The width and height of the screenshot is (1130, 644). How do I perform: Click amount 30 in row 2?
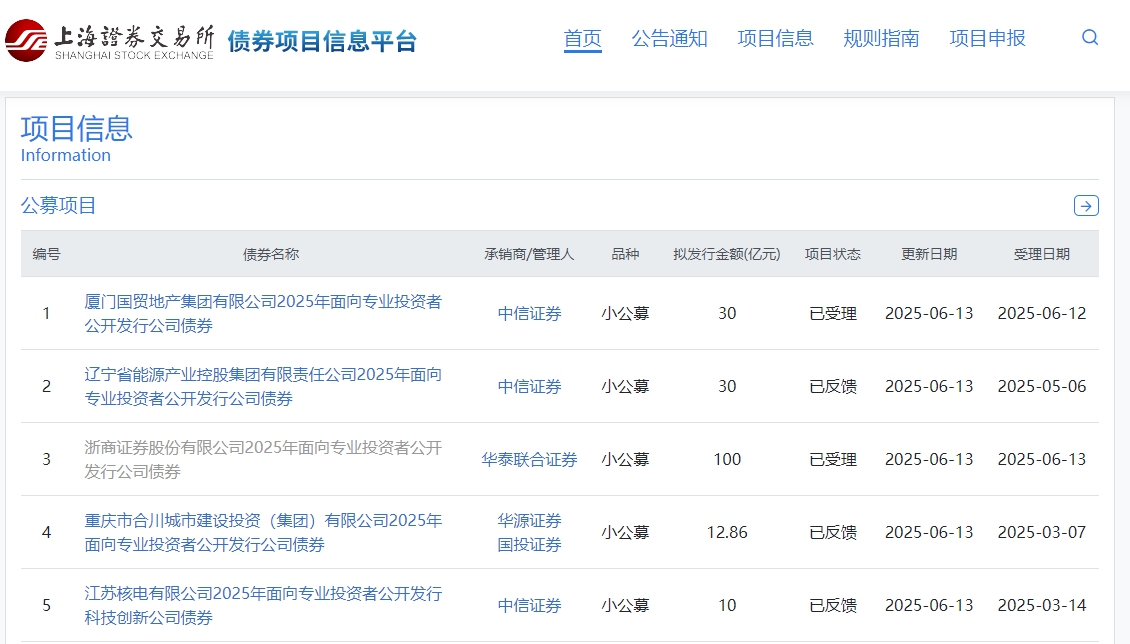click(x=727, y=386)
